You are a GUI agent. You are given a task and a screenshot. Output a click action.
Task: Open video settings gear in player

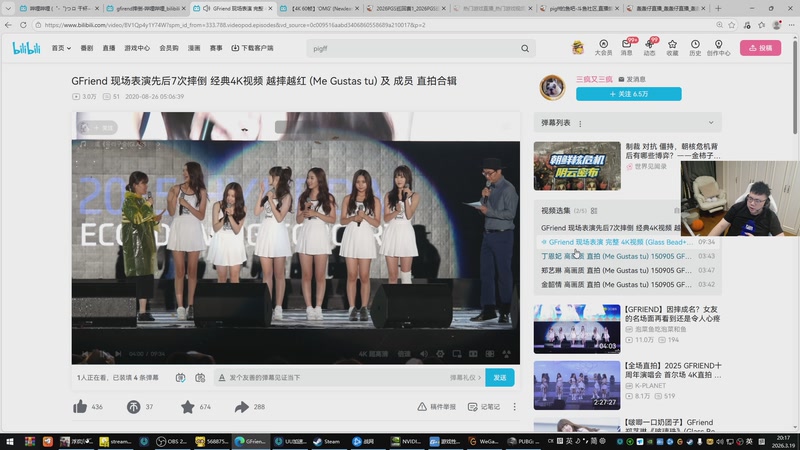440,354
